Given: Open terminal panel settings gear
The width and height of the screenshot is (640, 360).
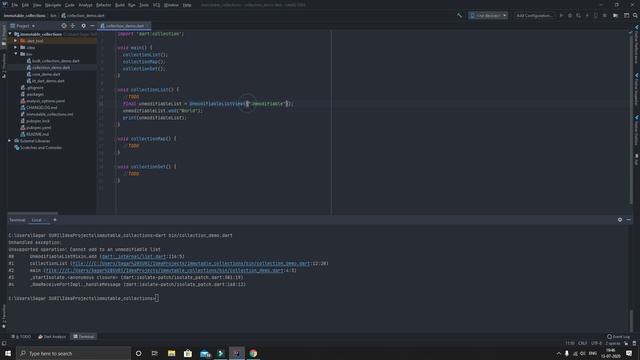Looking at the screenshot, I should click(620, 220).
